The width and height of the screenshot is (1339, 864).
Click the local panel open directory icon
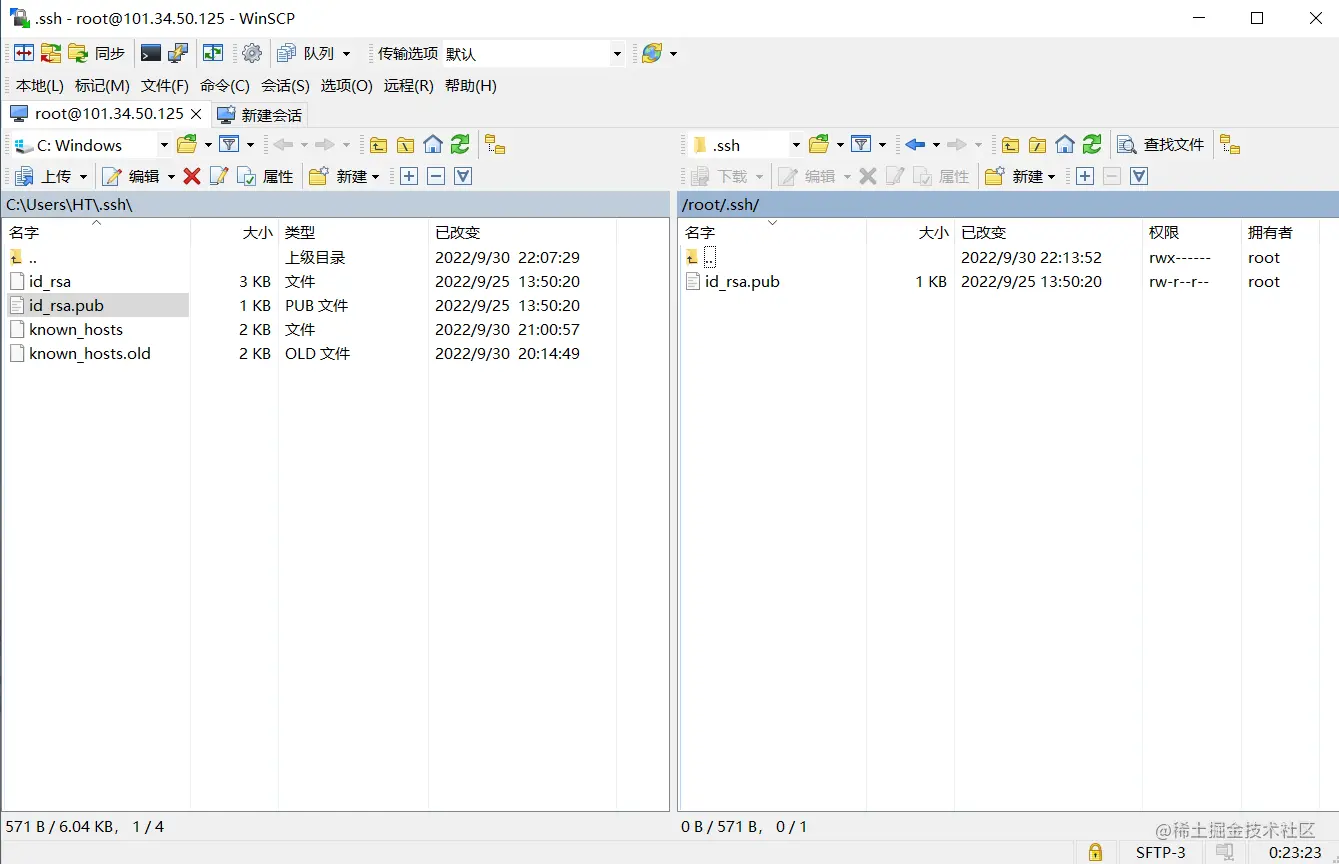[x=187, y=145]
